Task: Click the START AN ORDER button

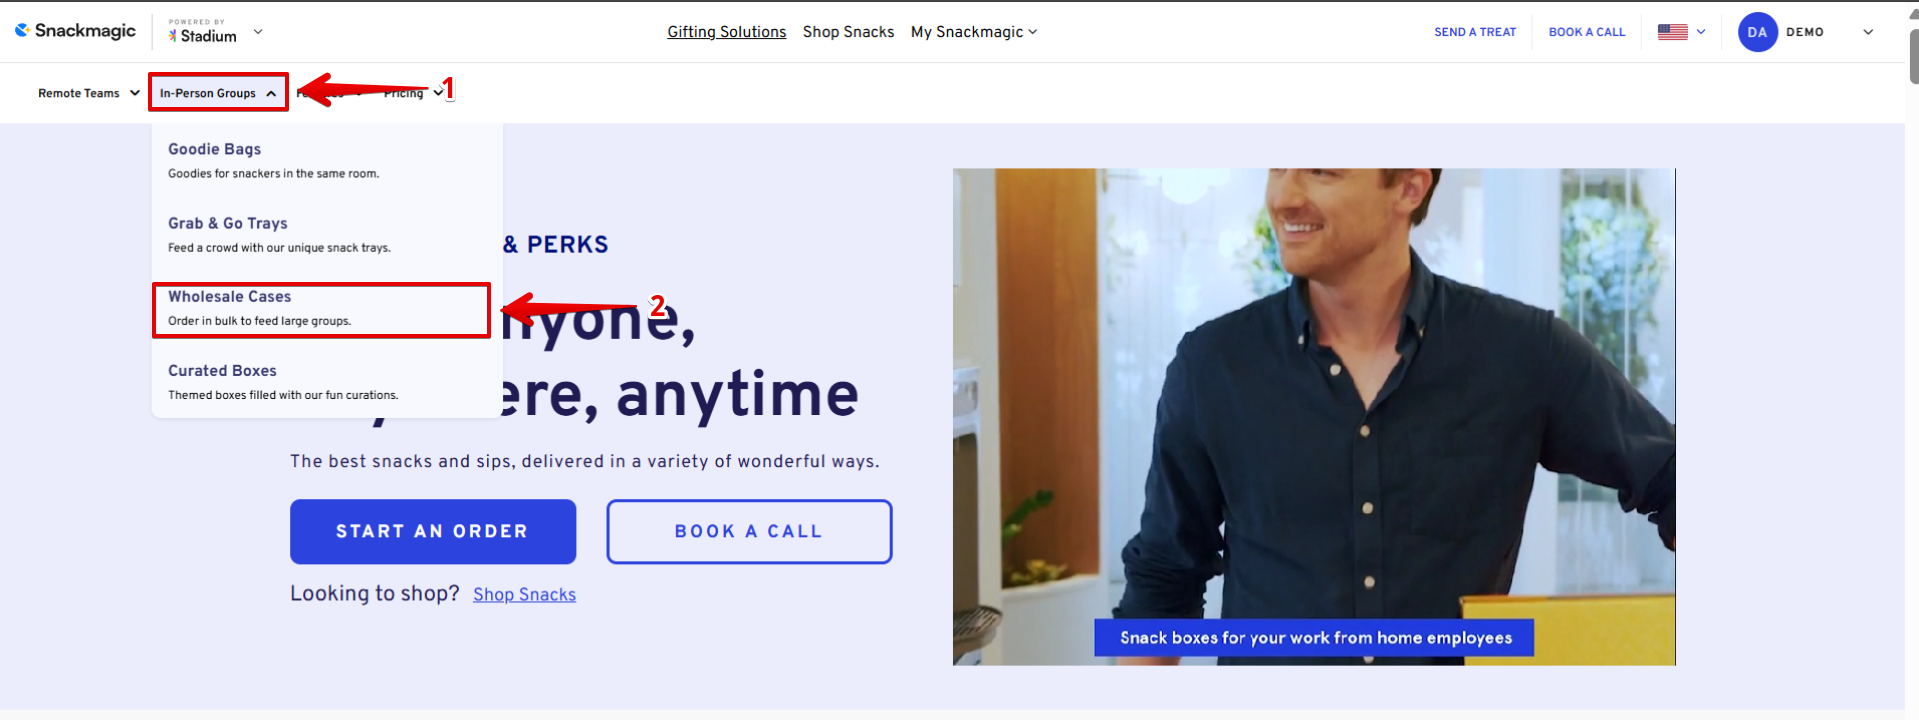Action: [x=433, y=531]
